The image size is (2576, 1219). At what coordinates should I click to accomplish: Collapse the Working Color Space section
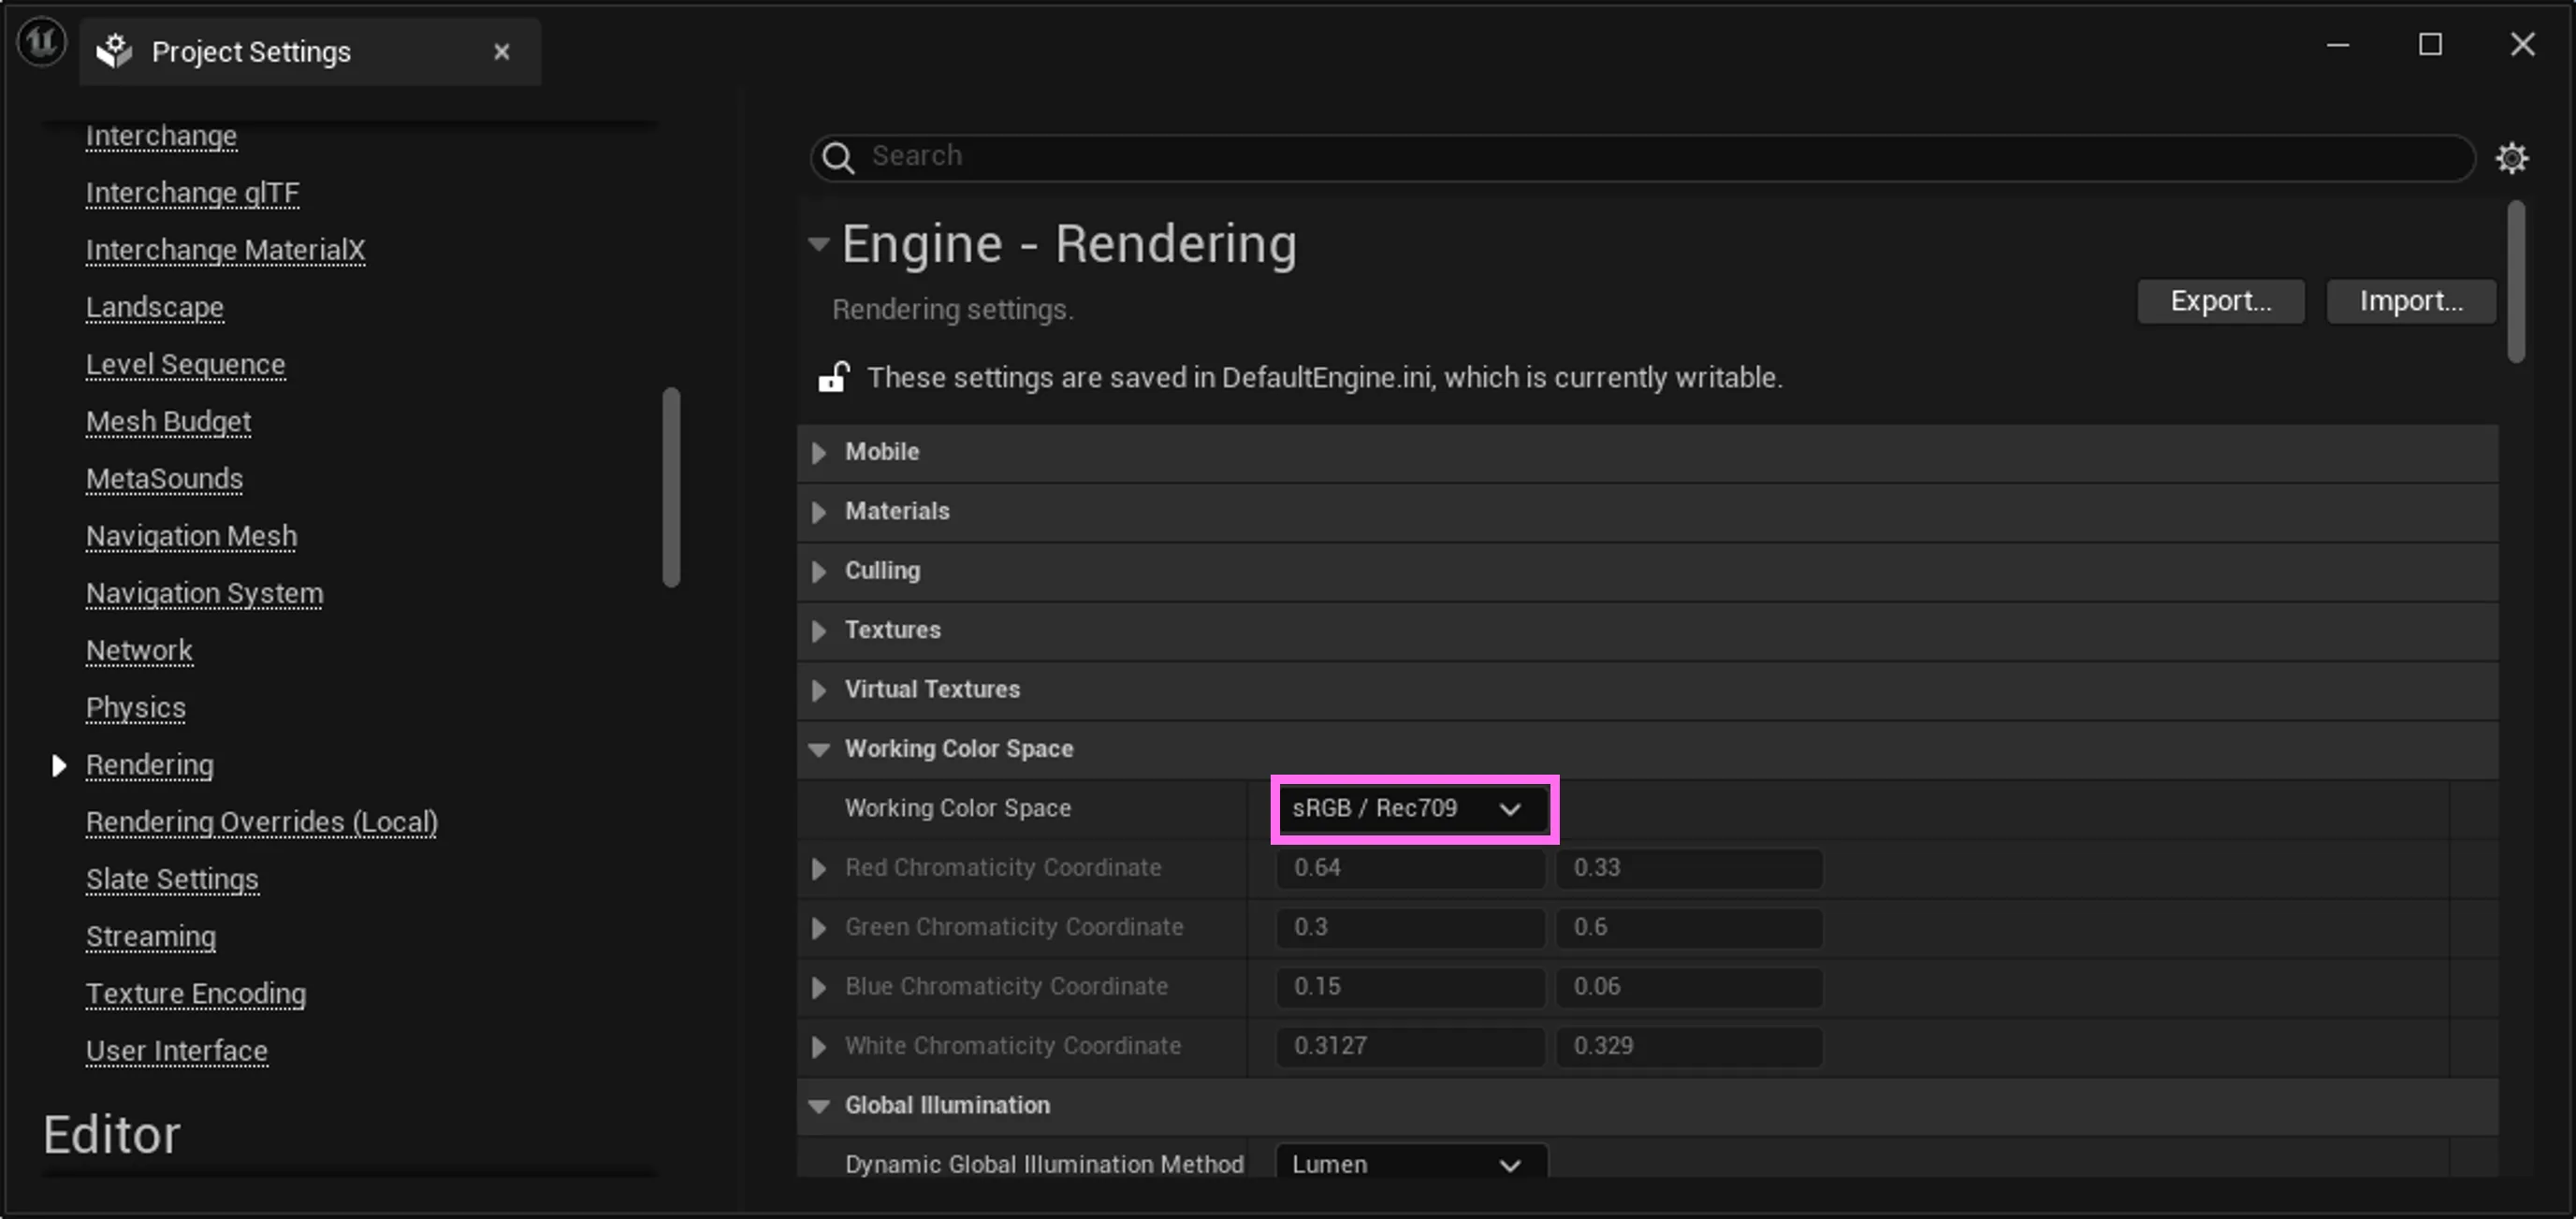820,748
